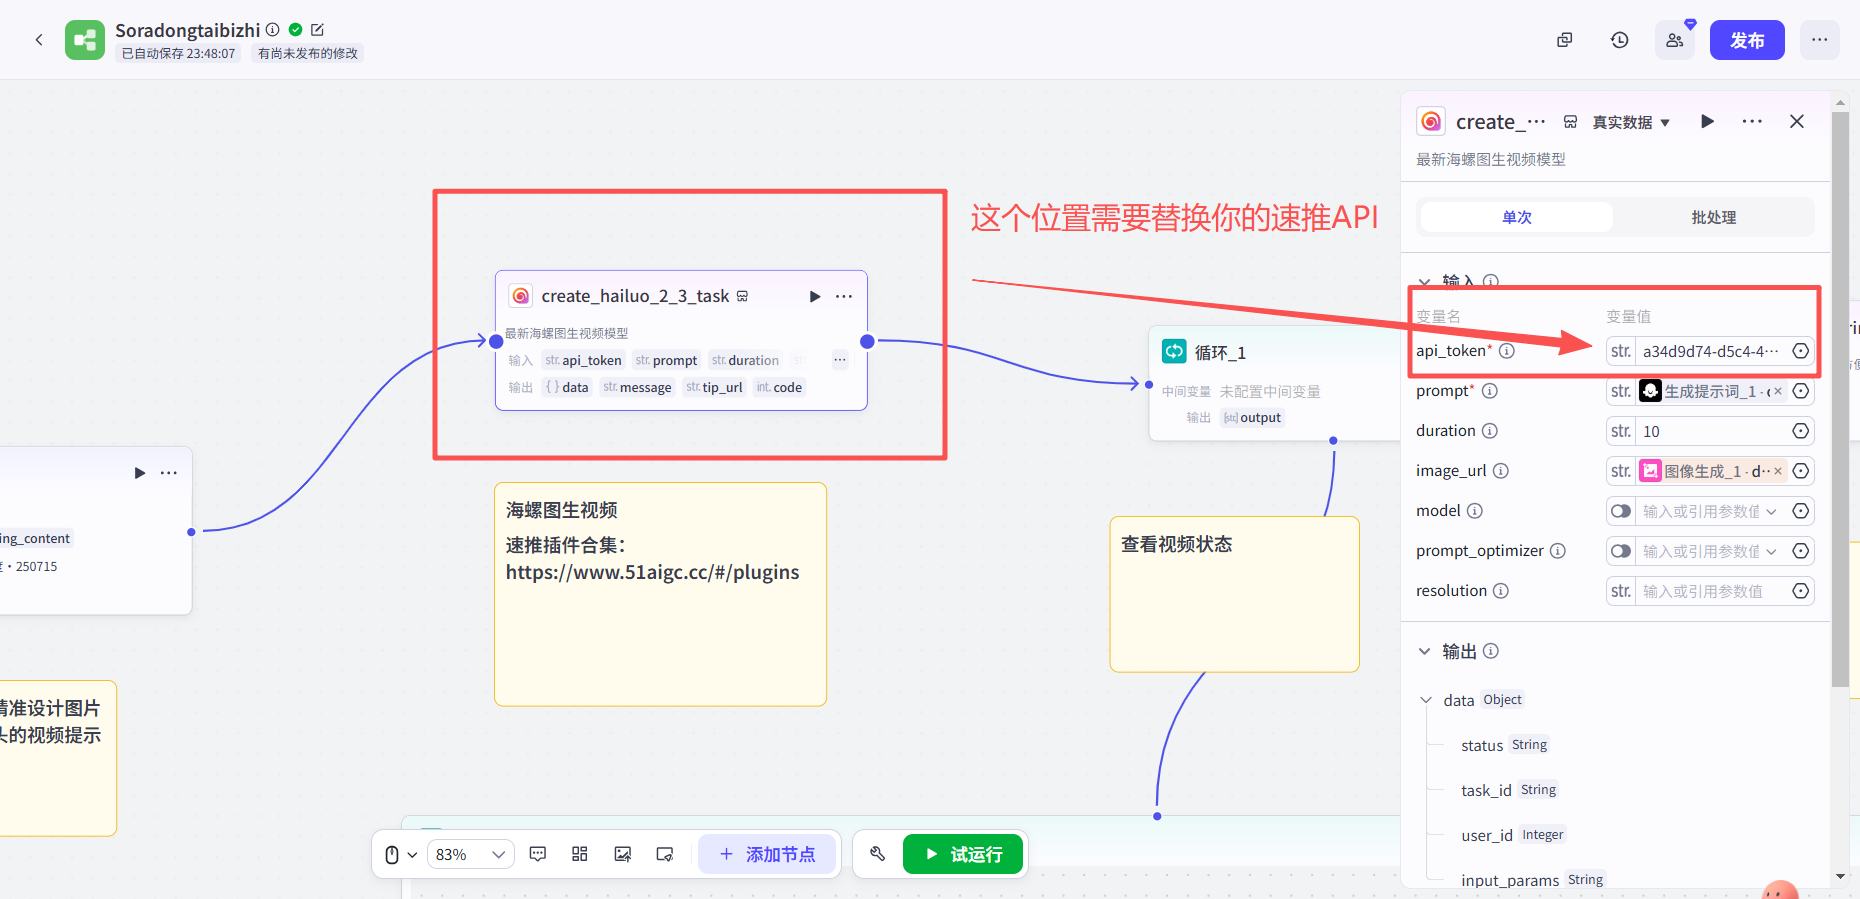
Task: Open the collaborators icon in header
Action: coord(1674,40)
